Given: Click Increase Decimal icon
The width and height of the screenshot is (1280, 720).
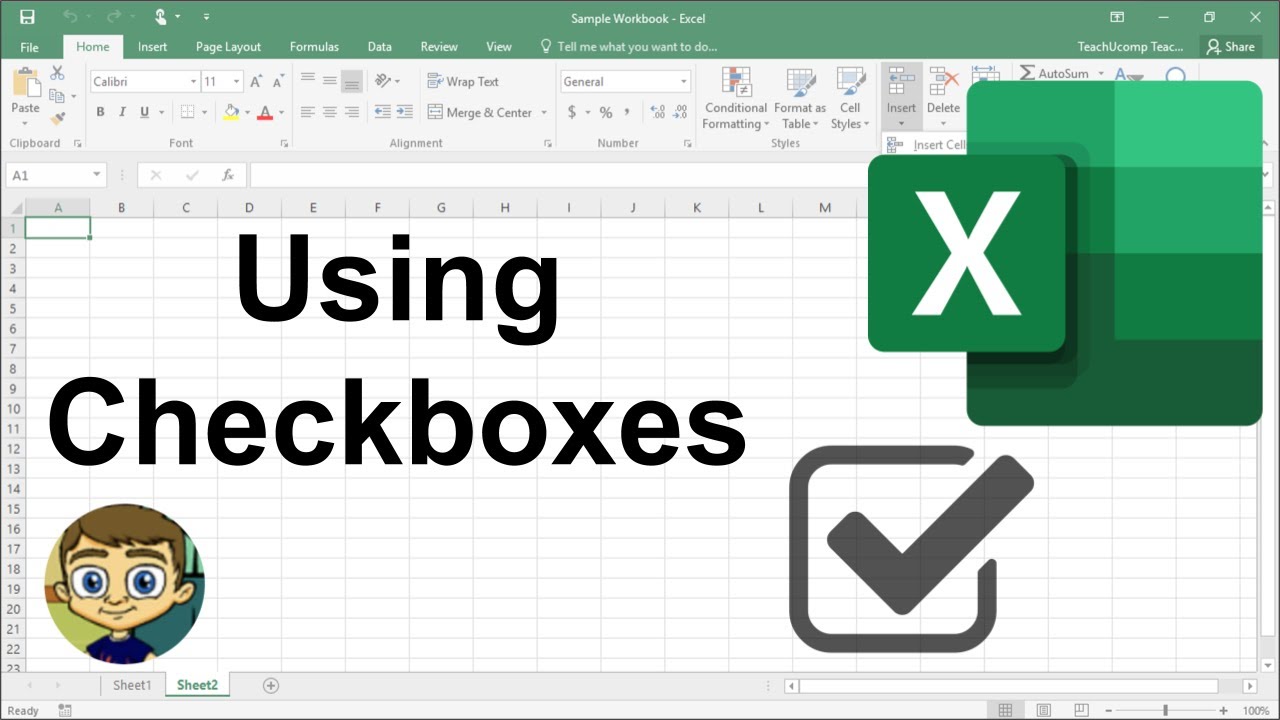Looking at the screenshot, I should [657, 112].
